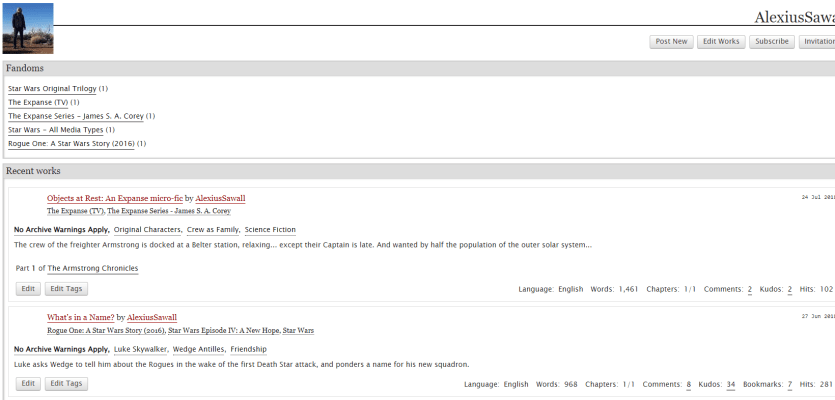Screen dimensions: 835x400
Task: View the 34 kudos on What's in a Name?
Action: [x=731, y=385]
